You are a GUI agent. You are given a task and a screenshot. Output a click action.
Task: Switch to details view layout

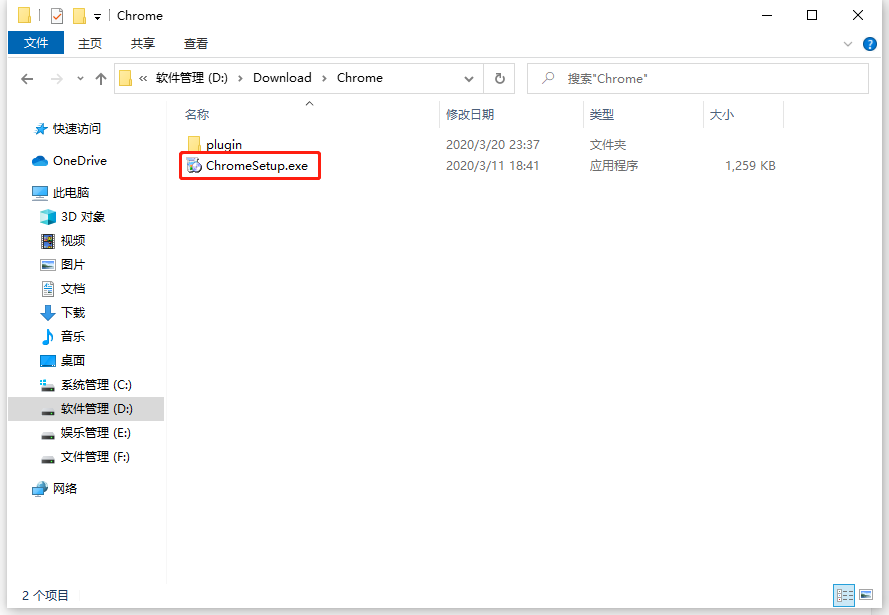[844, 595]
